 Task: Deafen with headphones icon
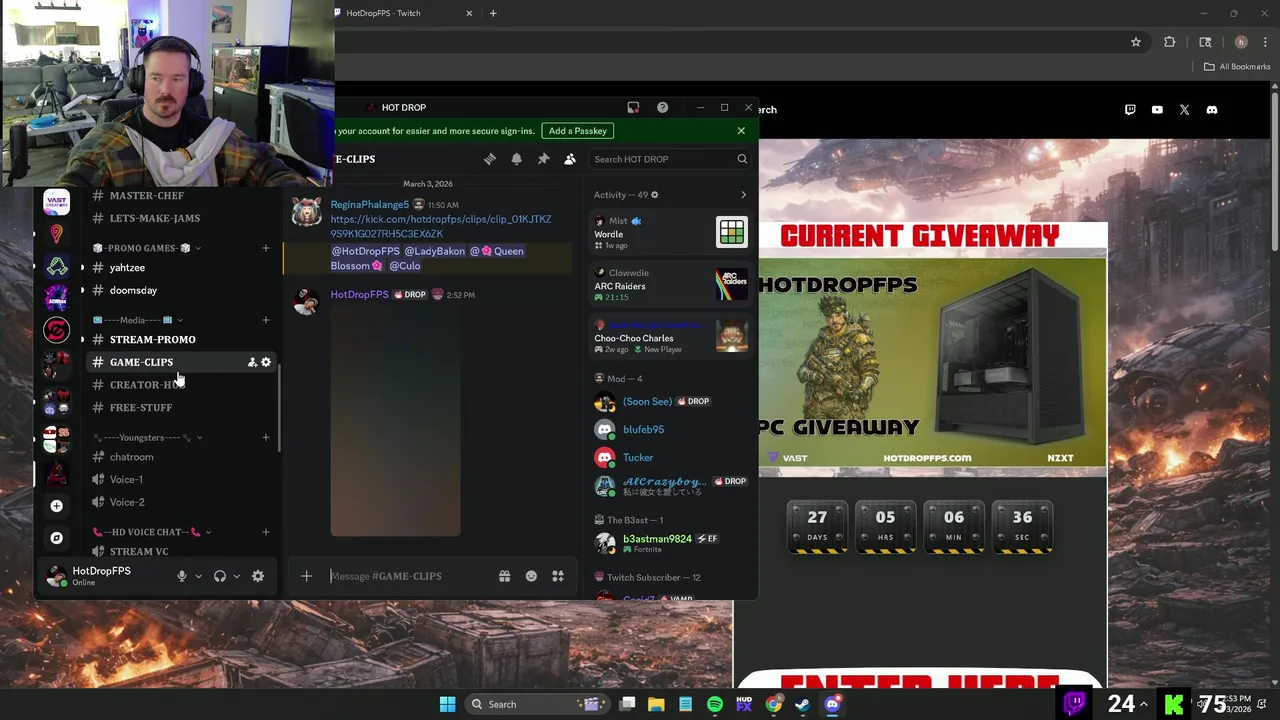(219, 576)
